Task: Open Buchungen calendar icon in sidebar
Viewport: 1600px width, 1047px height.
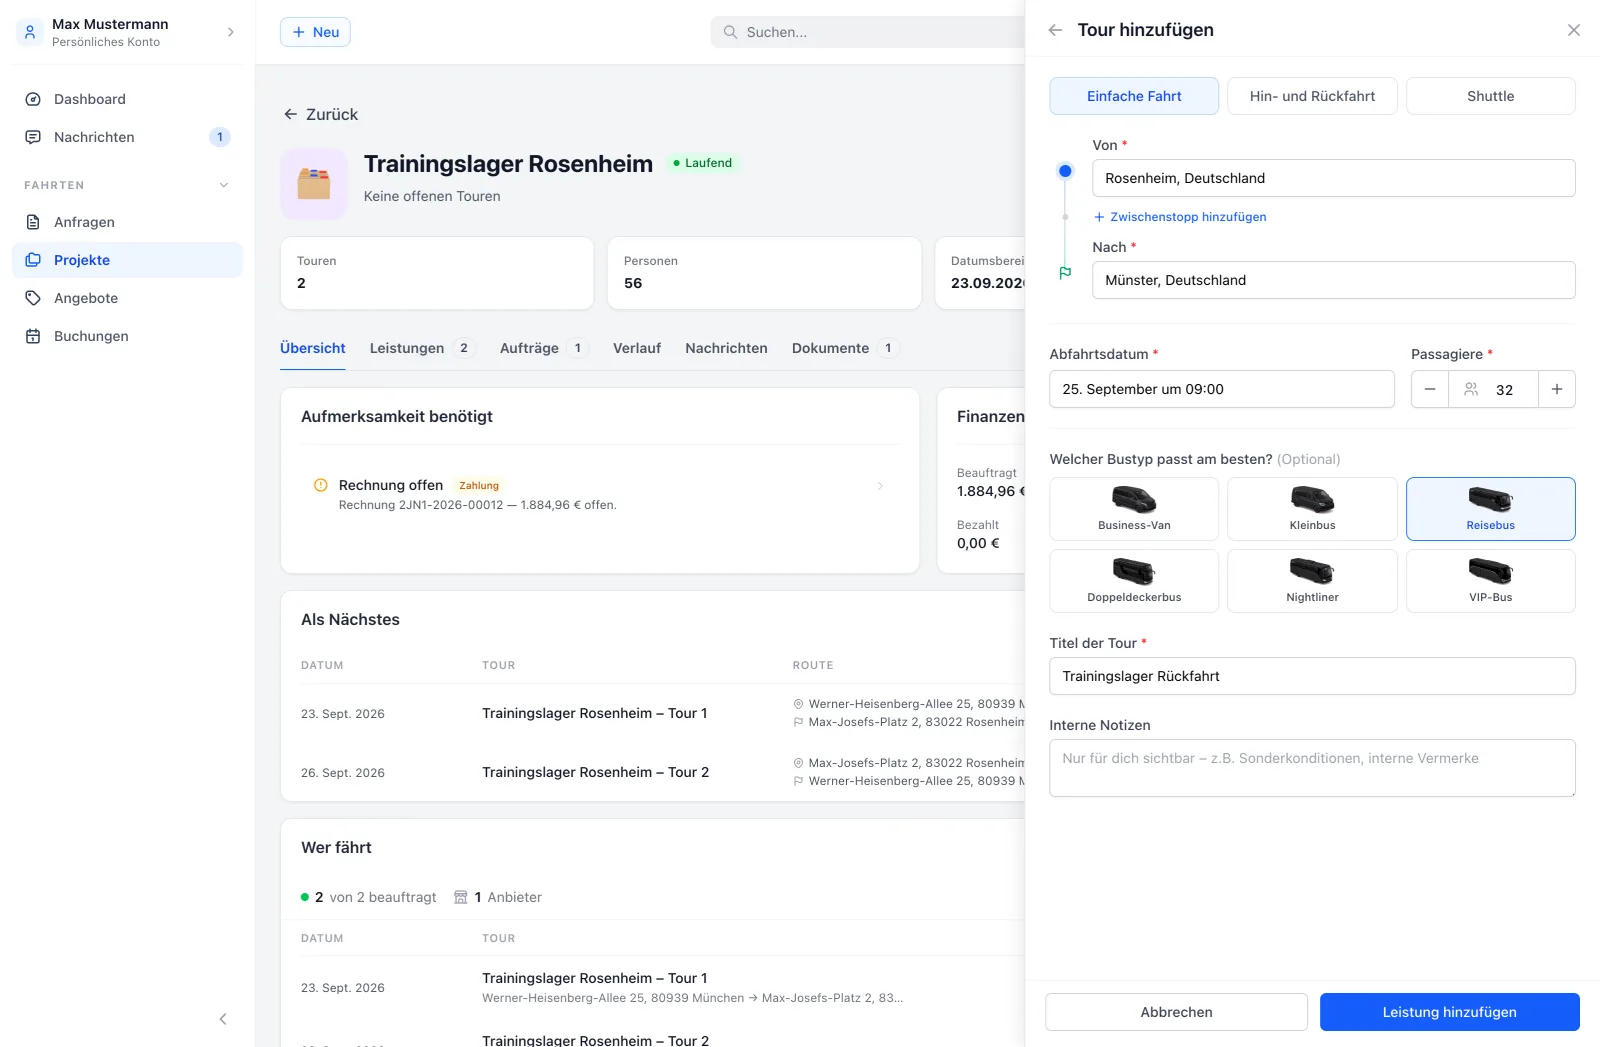Action: (33, 336)
